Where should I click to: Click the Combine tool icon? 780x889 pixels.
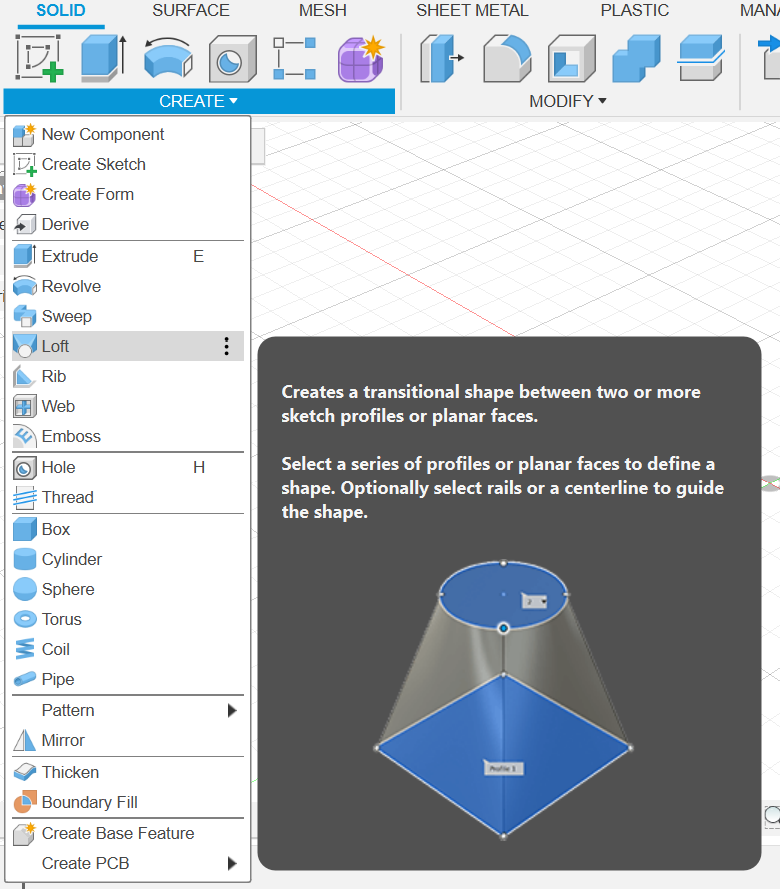click(636, 58)
